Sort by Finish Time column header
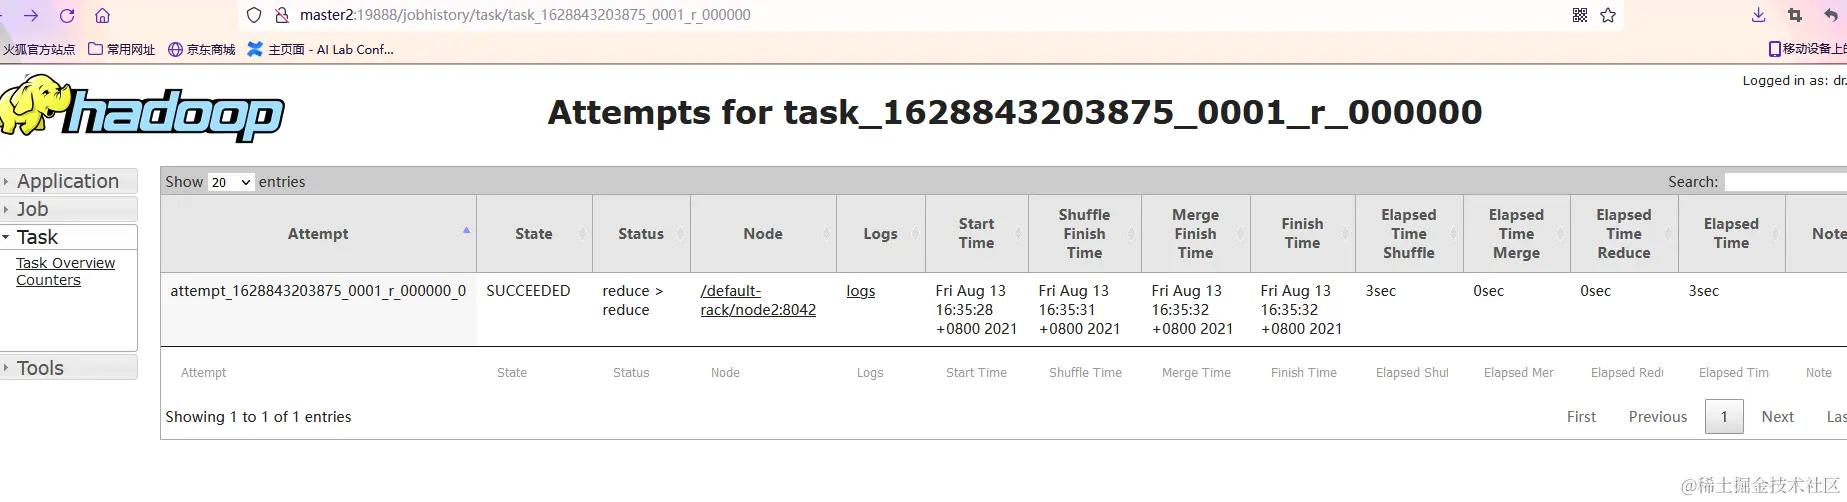Screen dimensions: 1847x502 (x=1303, y=234)
